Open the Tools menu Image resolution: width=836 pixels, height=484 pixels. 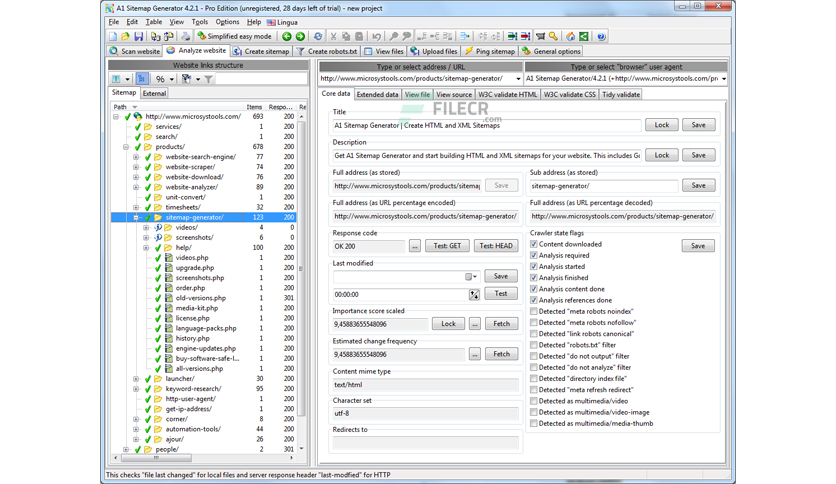click(x=199, y=22)
